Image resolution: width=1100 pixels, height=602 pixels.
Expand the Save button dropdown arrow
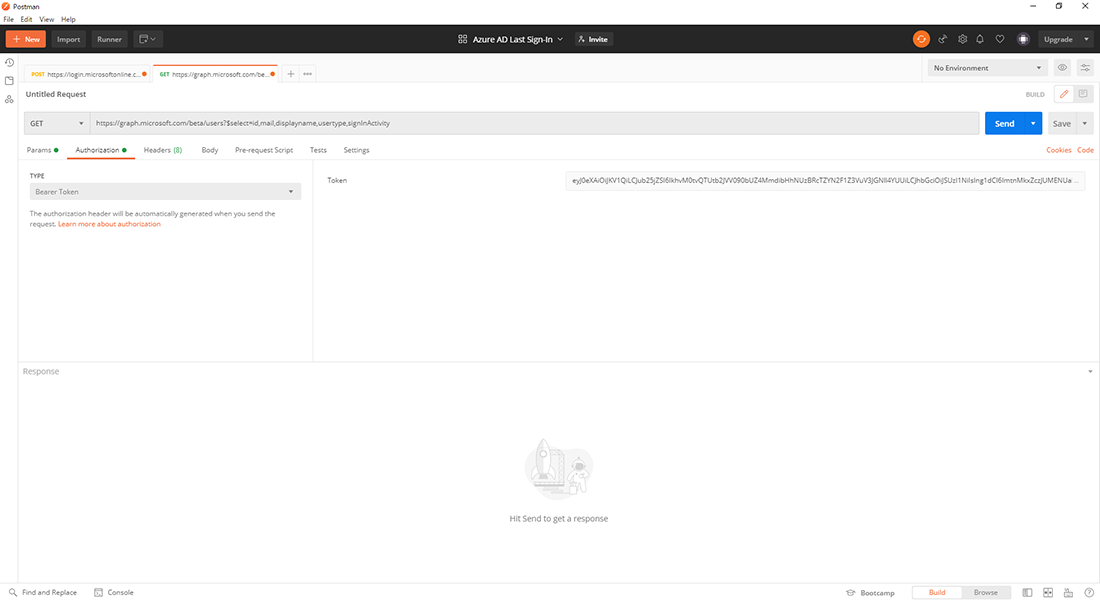[1085, 123]
